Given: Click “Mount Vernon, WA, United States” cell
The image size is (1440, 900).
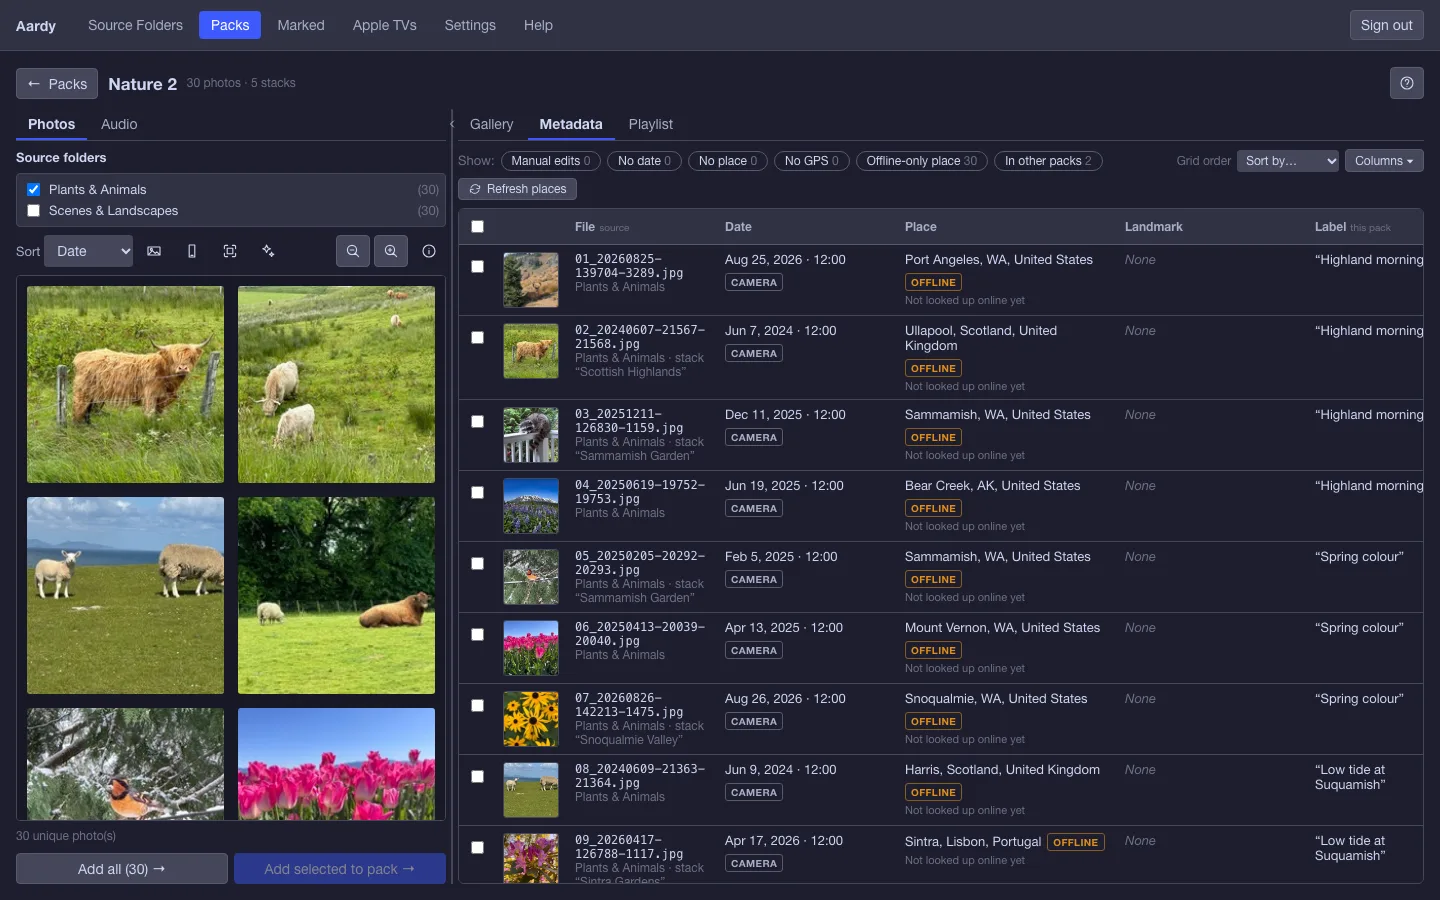Looking at the screenshot, I should point(1002,628).
